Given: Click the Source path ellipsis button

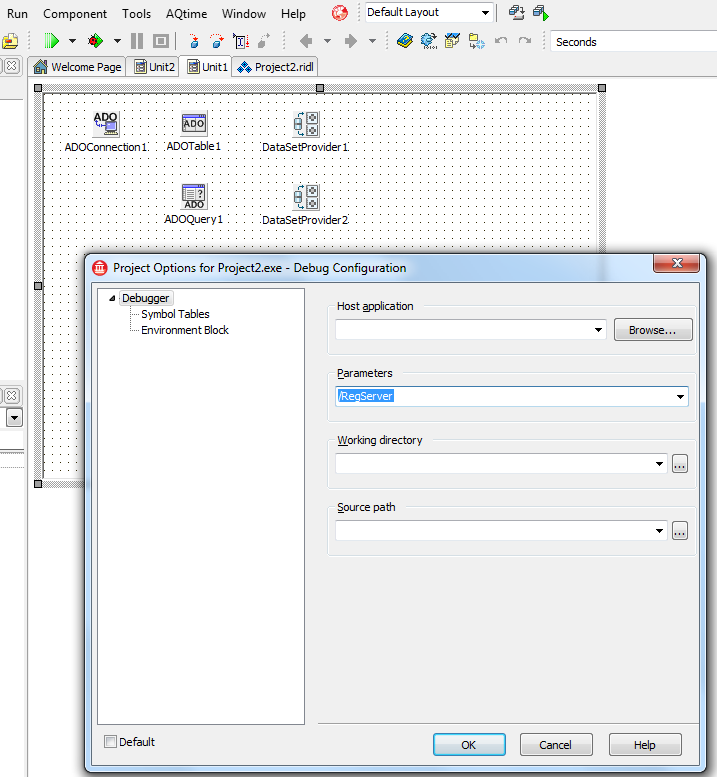Looking at the screenshot, I should pos(680,531).
